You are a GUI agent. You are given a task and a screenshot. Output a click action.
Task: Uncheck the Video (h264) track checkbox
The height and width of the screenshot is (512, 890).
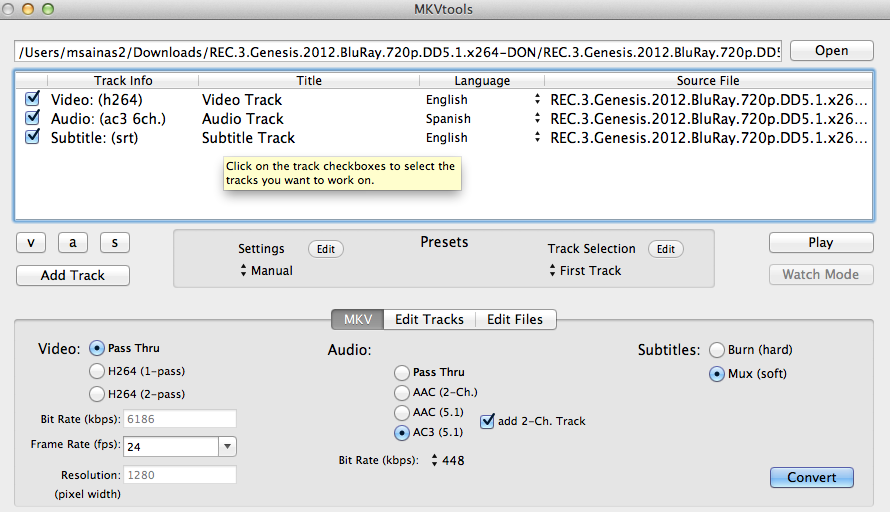coord(33,99)
